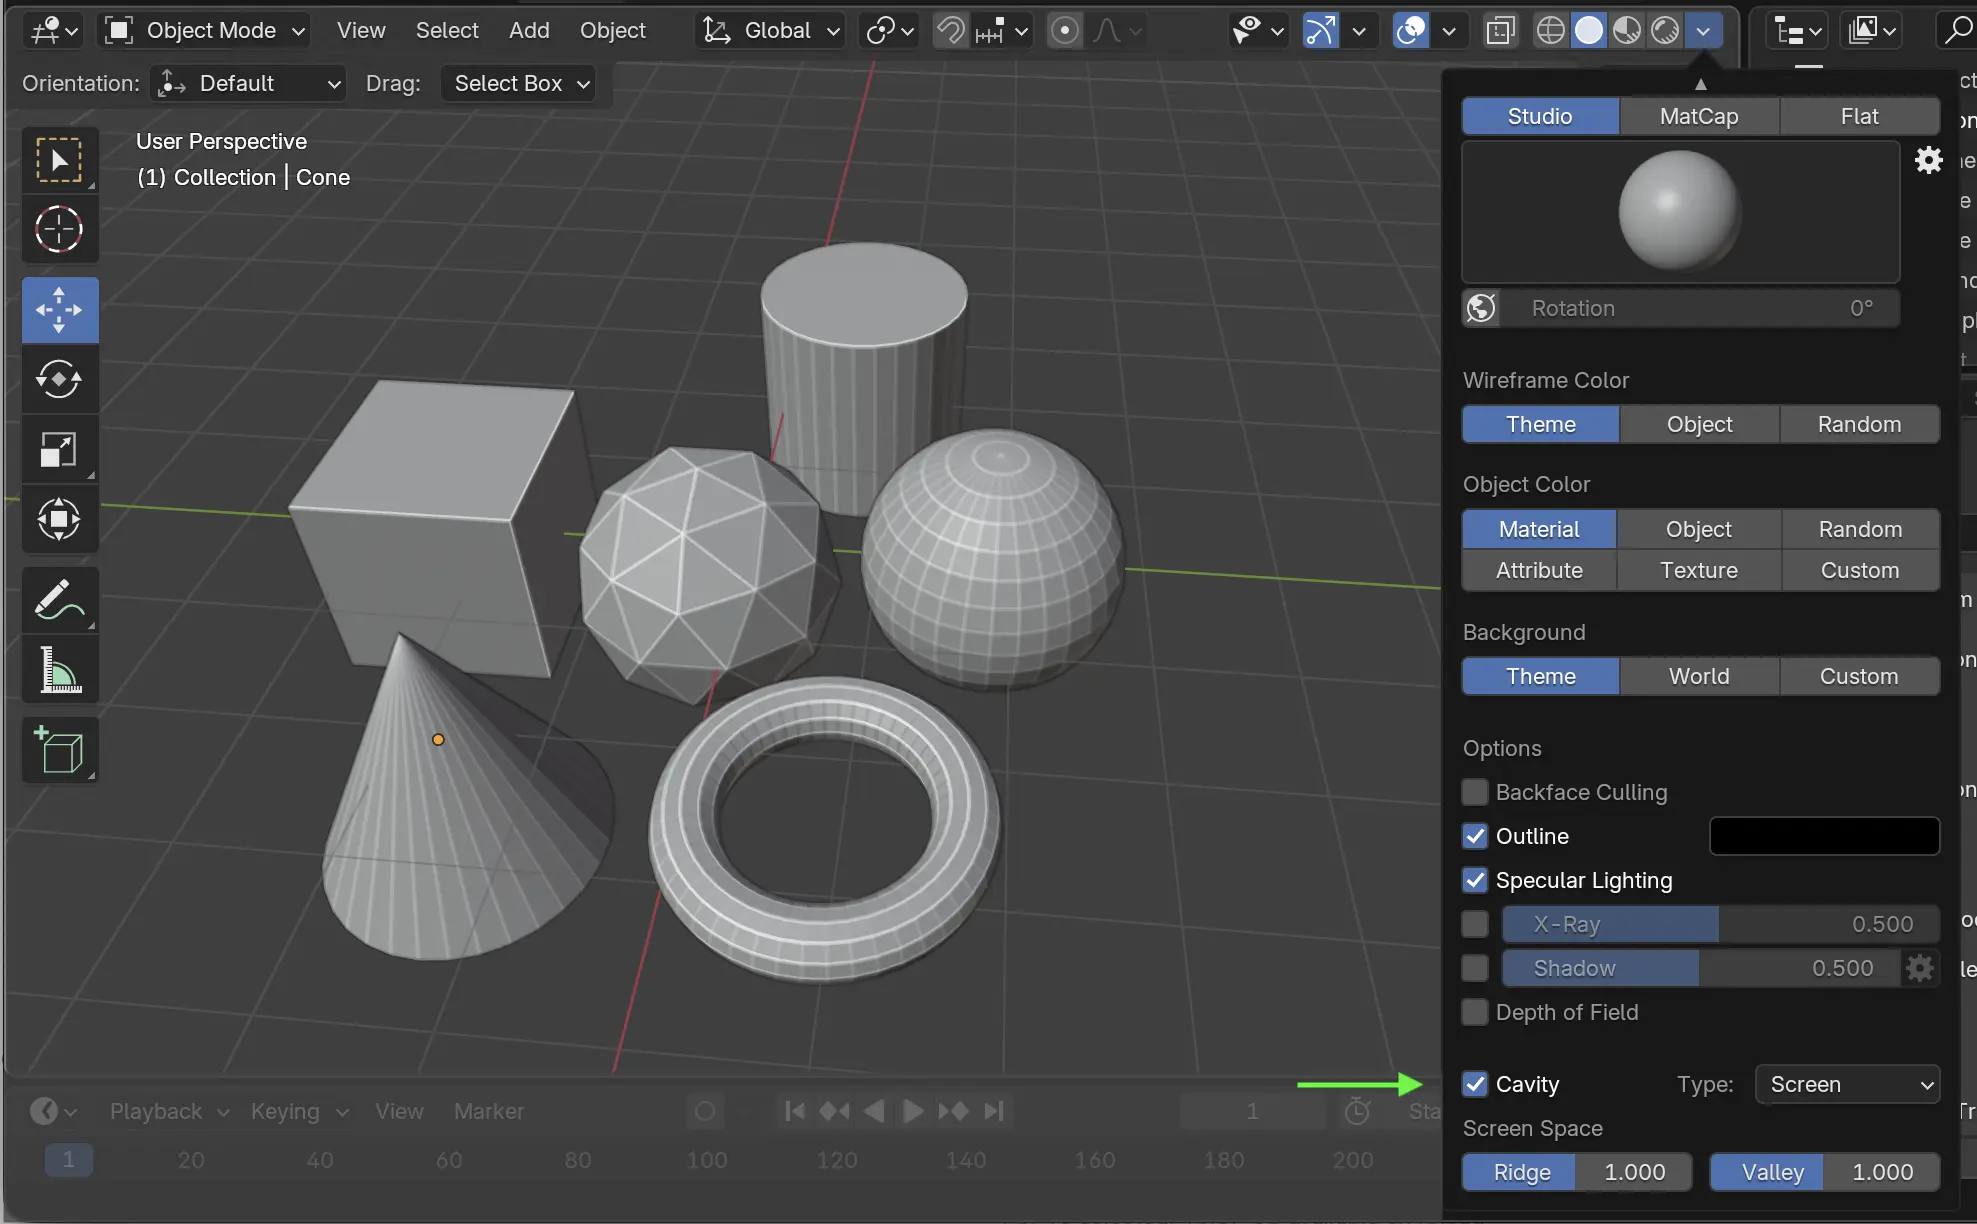Image resolution: width=1977 pixels, height=1224 pixels.
Task: Open the Add menu
Action: point(529,31)
